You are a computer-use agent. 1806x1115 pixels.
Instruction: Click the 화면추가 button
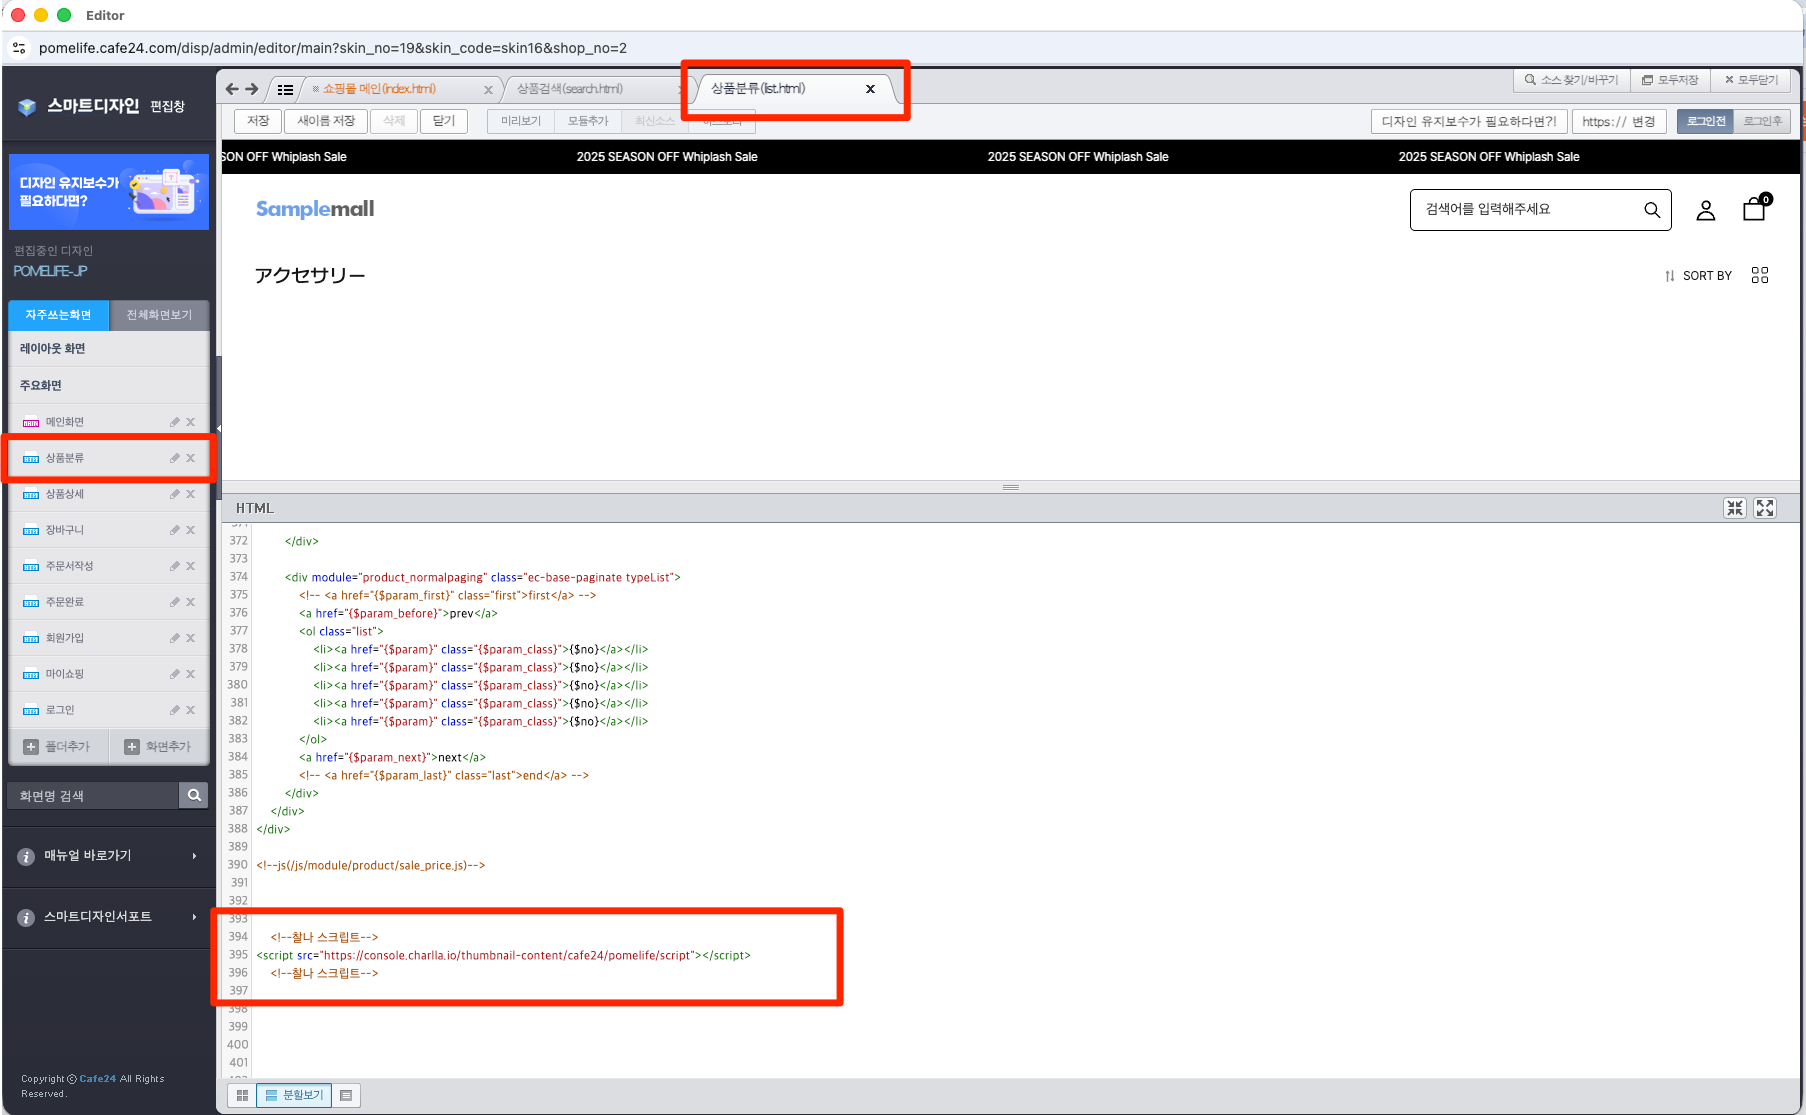point(158,747)
